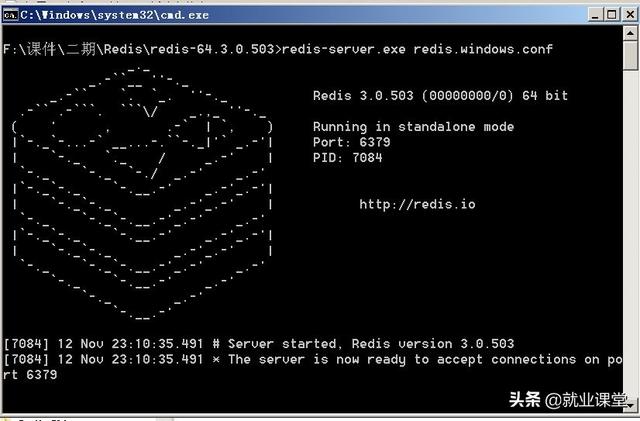Click the 'The server is now ready' log line

point(313,359)
